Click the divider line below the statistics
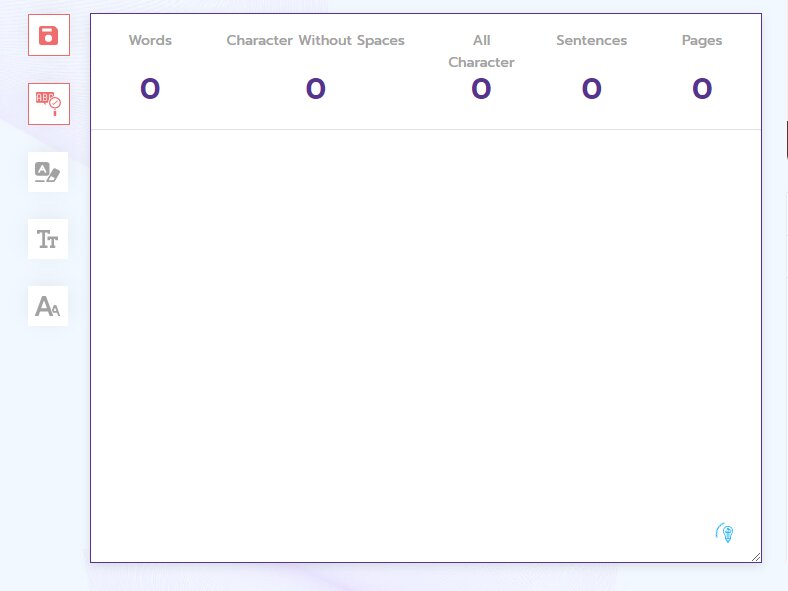This screenshot has width=788, height=591. (x=425, y=129)
